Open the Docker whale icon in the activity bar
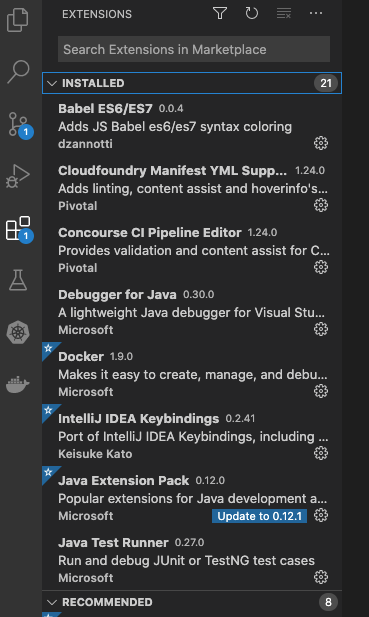The height and width of the screenshot is (617, 369). pyautogui.click(x=18, y=384)
